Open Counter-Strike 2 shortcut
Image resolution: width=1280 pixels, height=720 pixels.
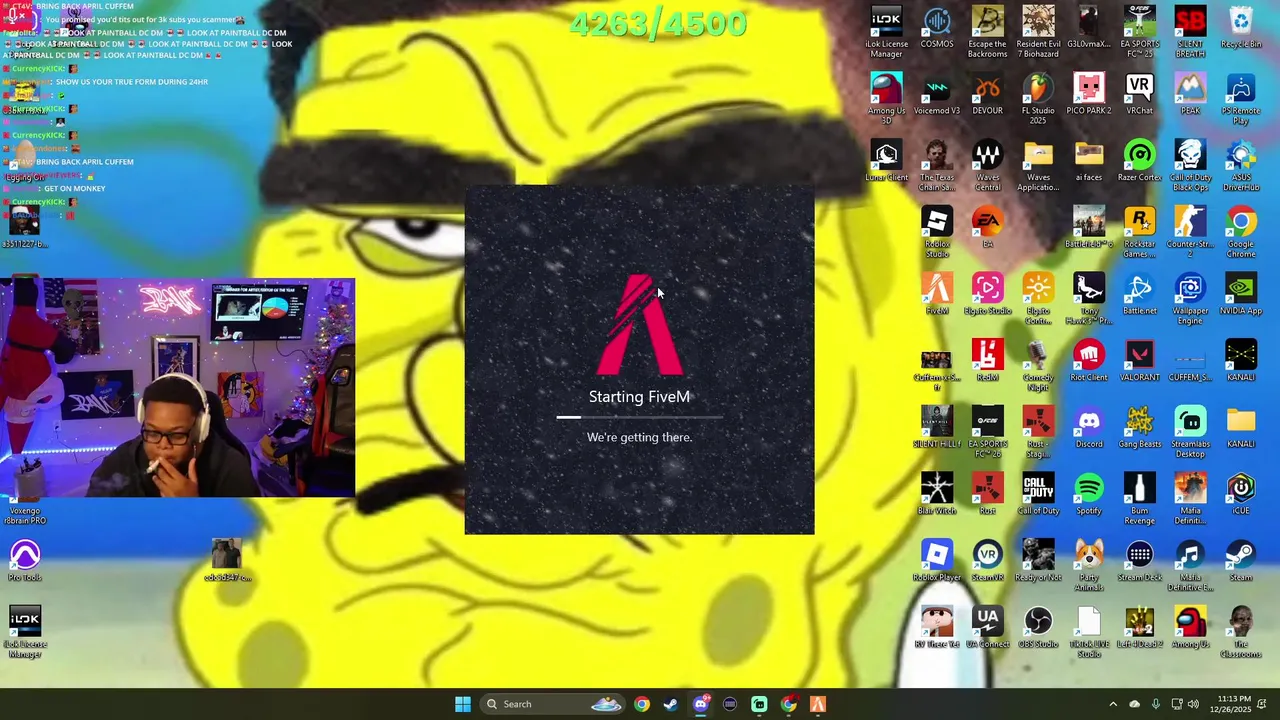1190,233
